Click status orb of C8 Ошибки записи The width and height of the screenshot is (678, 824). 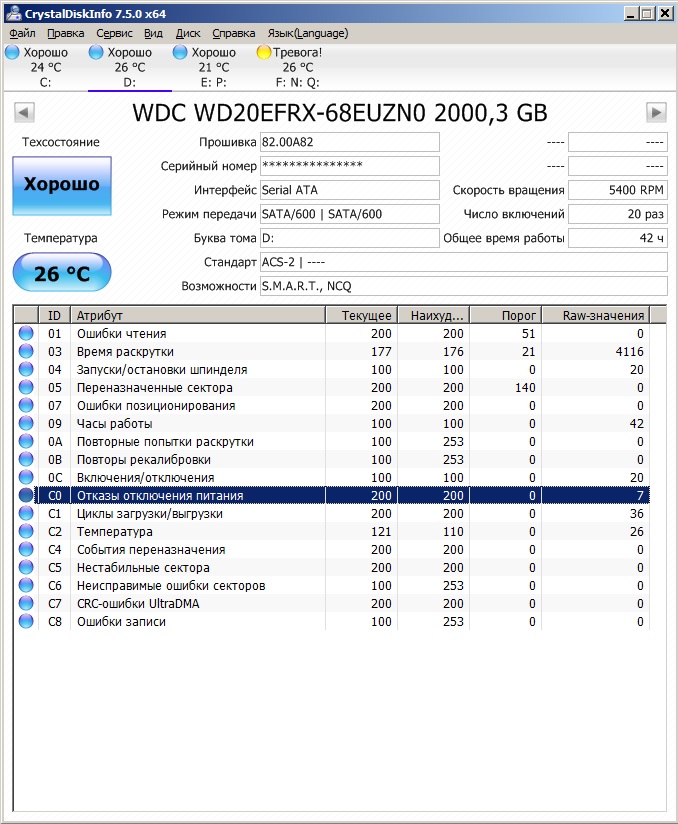26,621
